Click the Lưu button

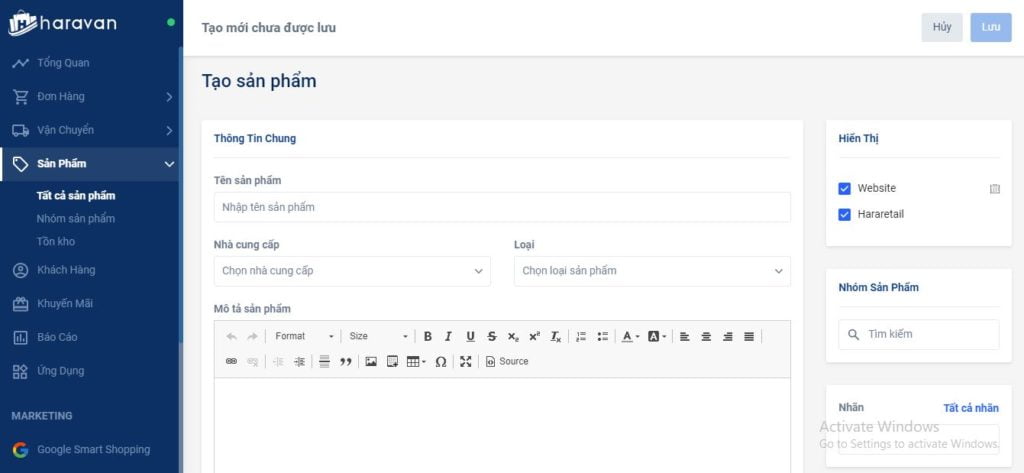tap(990, 27)
